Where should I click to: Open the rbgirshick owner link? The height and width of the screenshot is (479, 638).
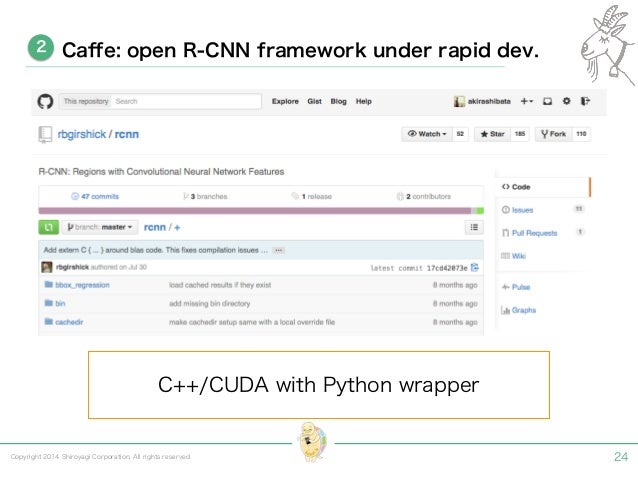point(82,134)
